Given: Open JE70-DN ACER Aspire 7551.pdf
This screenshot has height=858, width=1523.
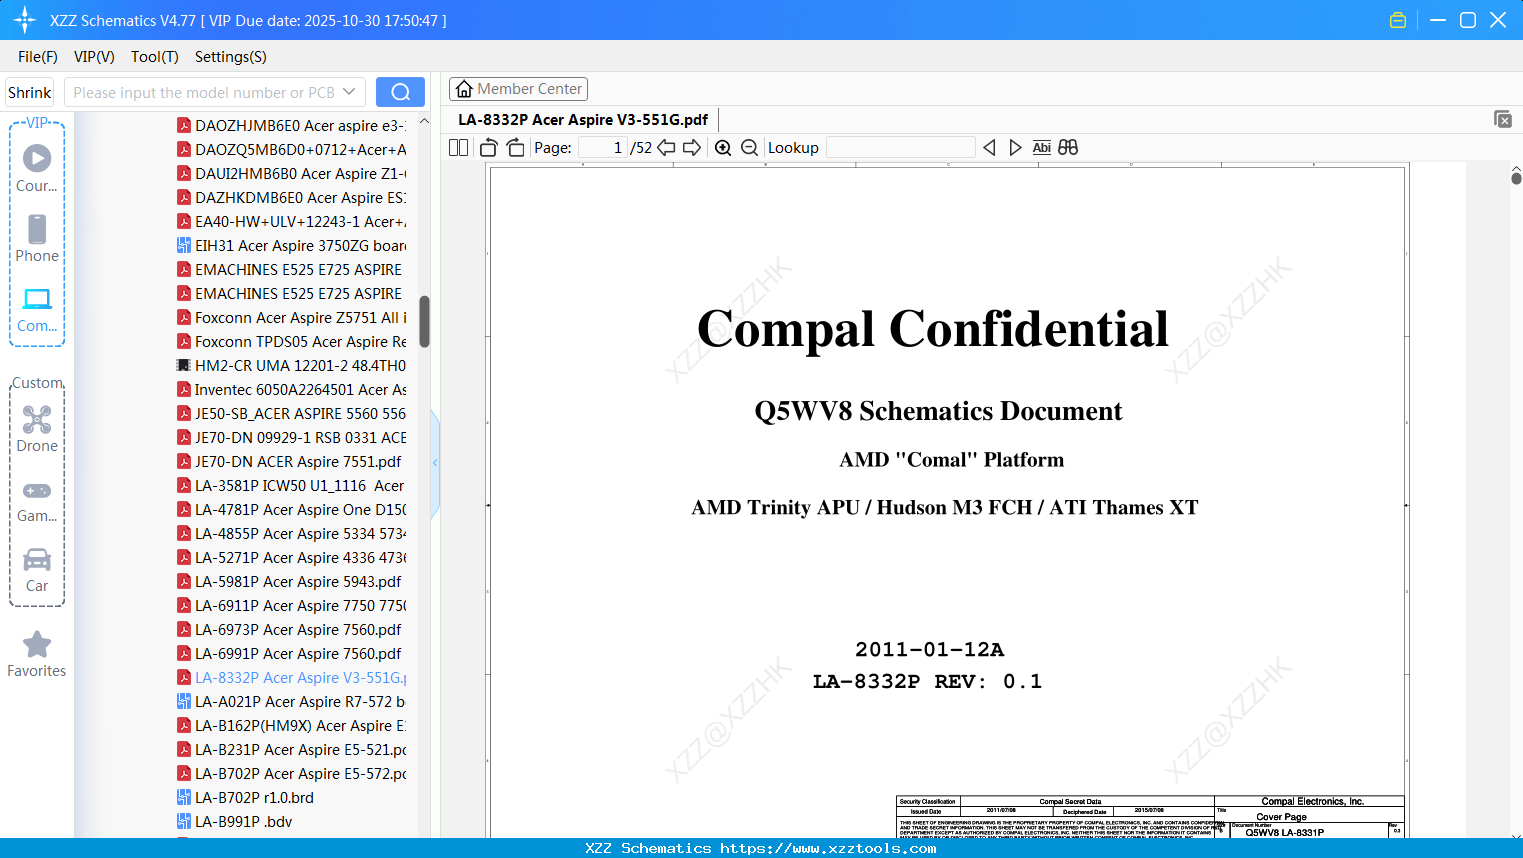Looking at the screenshot, I should [x=289, y=462].
